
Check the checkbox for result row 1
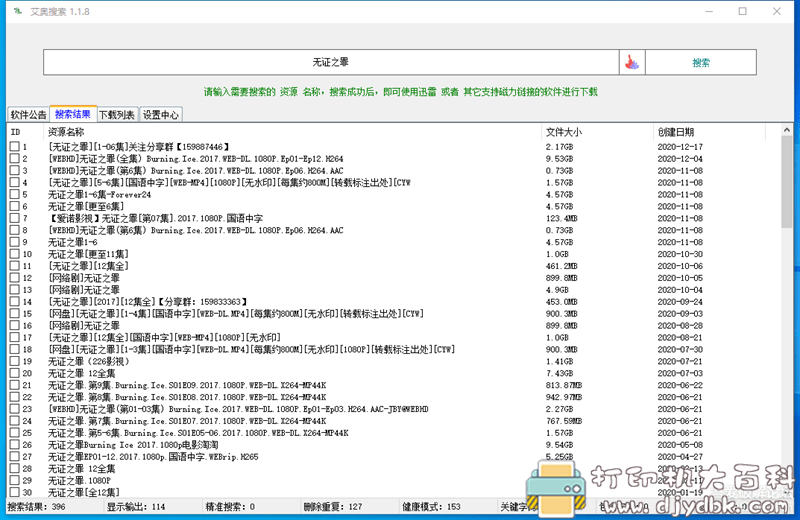pos(14,146)
